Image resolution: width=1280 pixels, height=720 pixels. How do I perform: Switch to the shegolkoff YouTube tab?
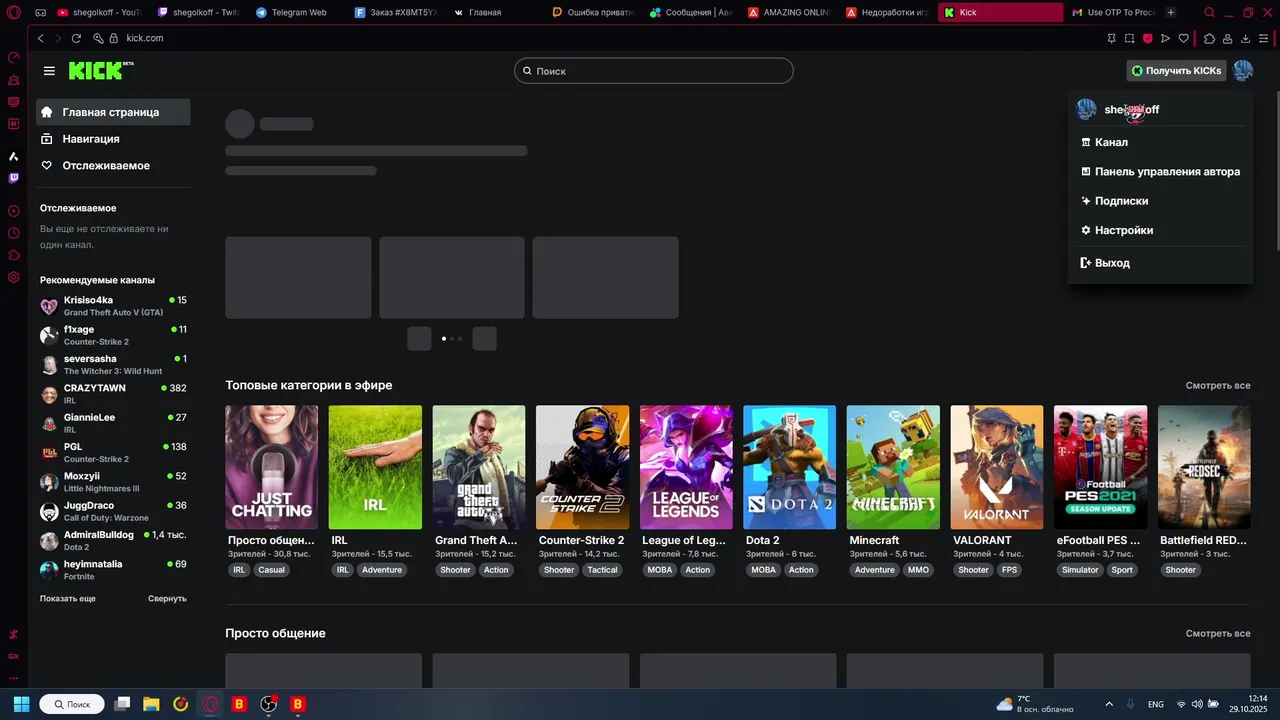(x=100, y=13)
